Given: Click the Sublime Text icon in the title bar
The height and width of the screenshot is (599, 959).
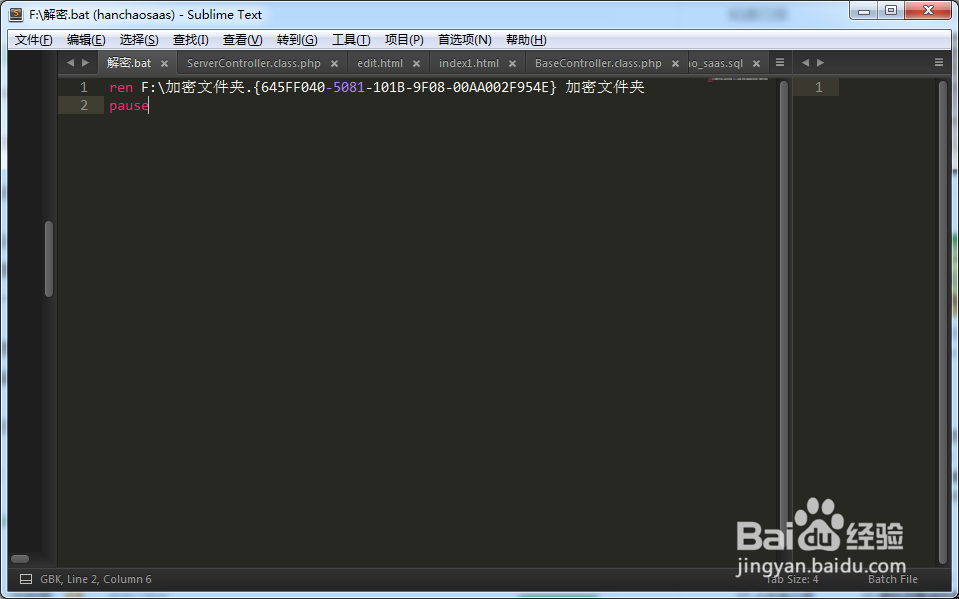Looking at the screenshot, I should click(x=14, y=14).
